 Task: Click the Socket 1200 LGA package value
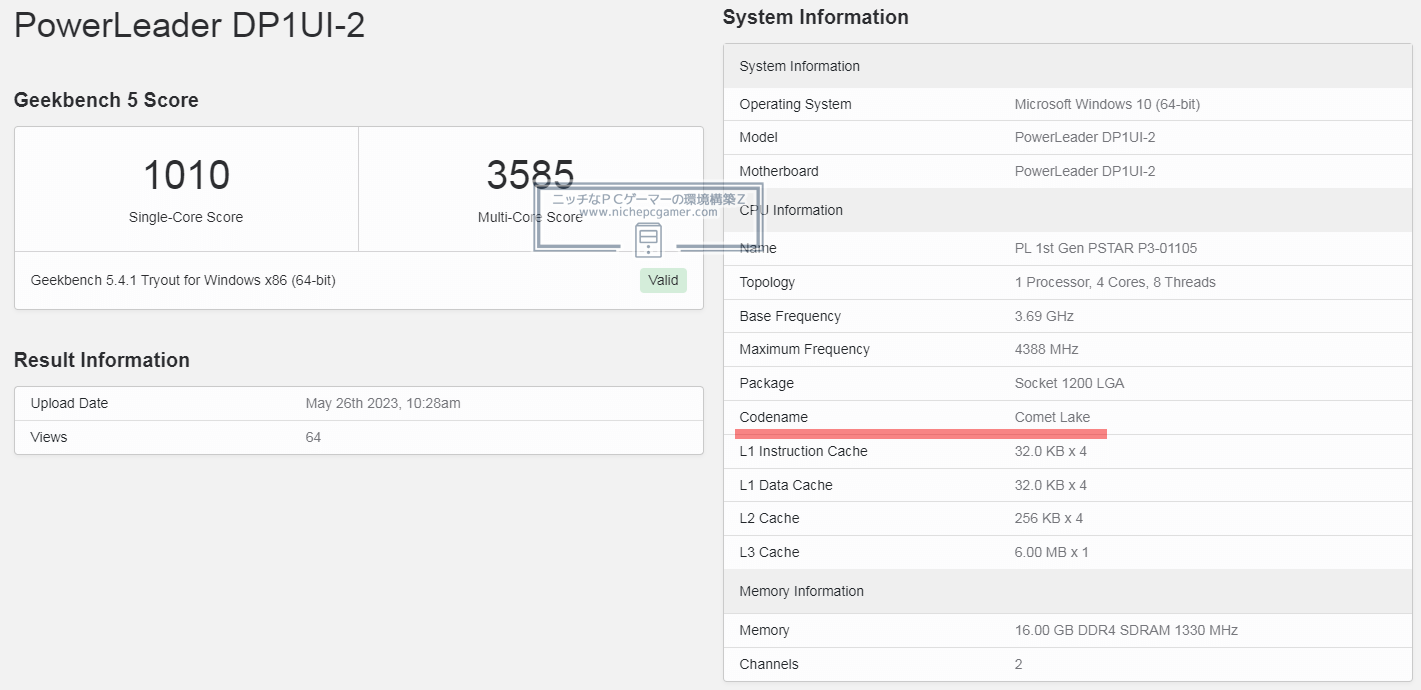click(1069, 383)
